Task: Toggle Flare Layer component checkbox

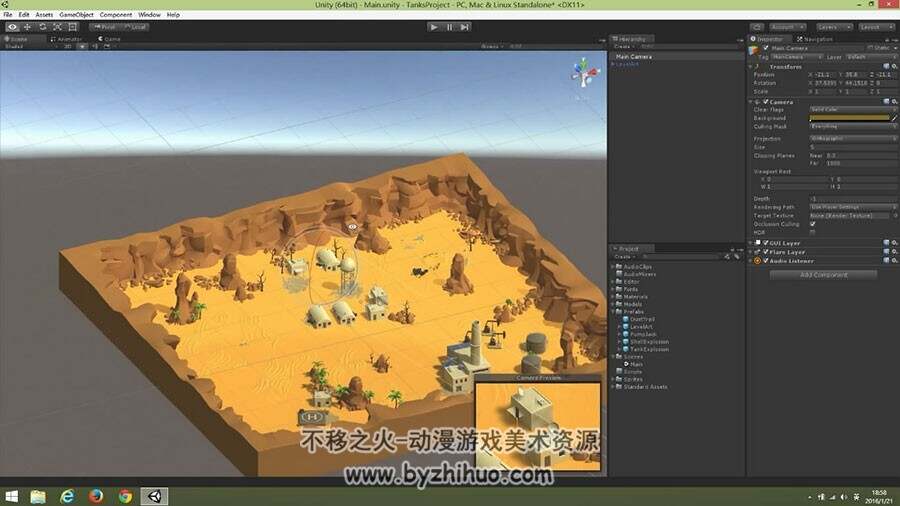Action: (766, 252)
